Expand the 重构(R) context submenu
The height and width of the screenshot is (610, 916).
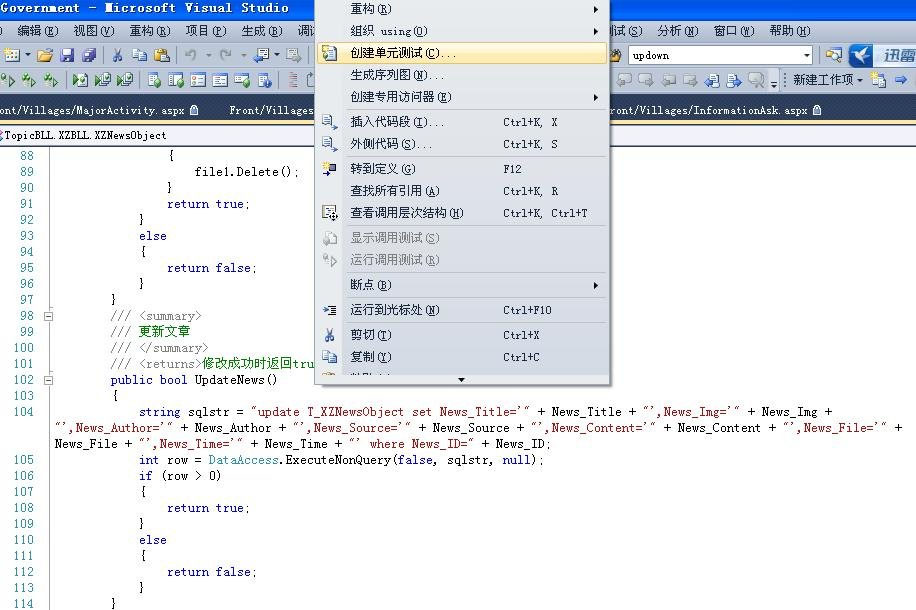462,9
